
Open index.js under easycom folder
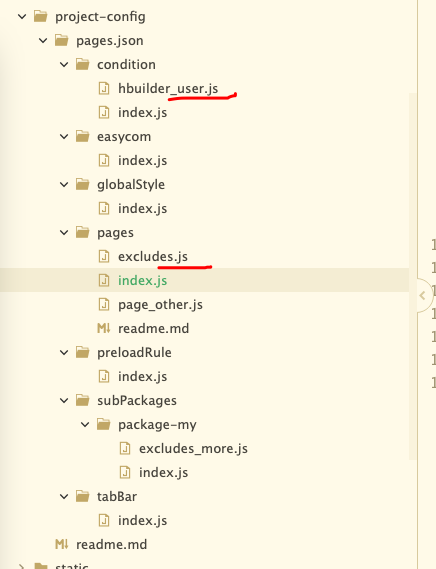click(x=142, y=160)
